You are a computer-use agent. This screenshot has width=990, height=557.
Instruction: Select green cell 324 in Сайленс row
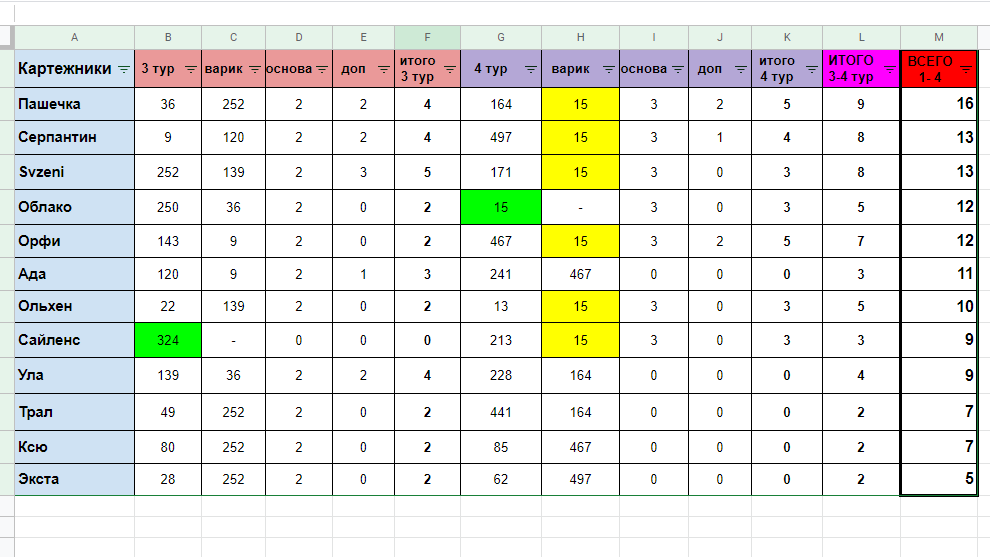point(168,340)
